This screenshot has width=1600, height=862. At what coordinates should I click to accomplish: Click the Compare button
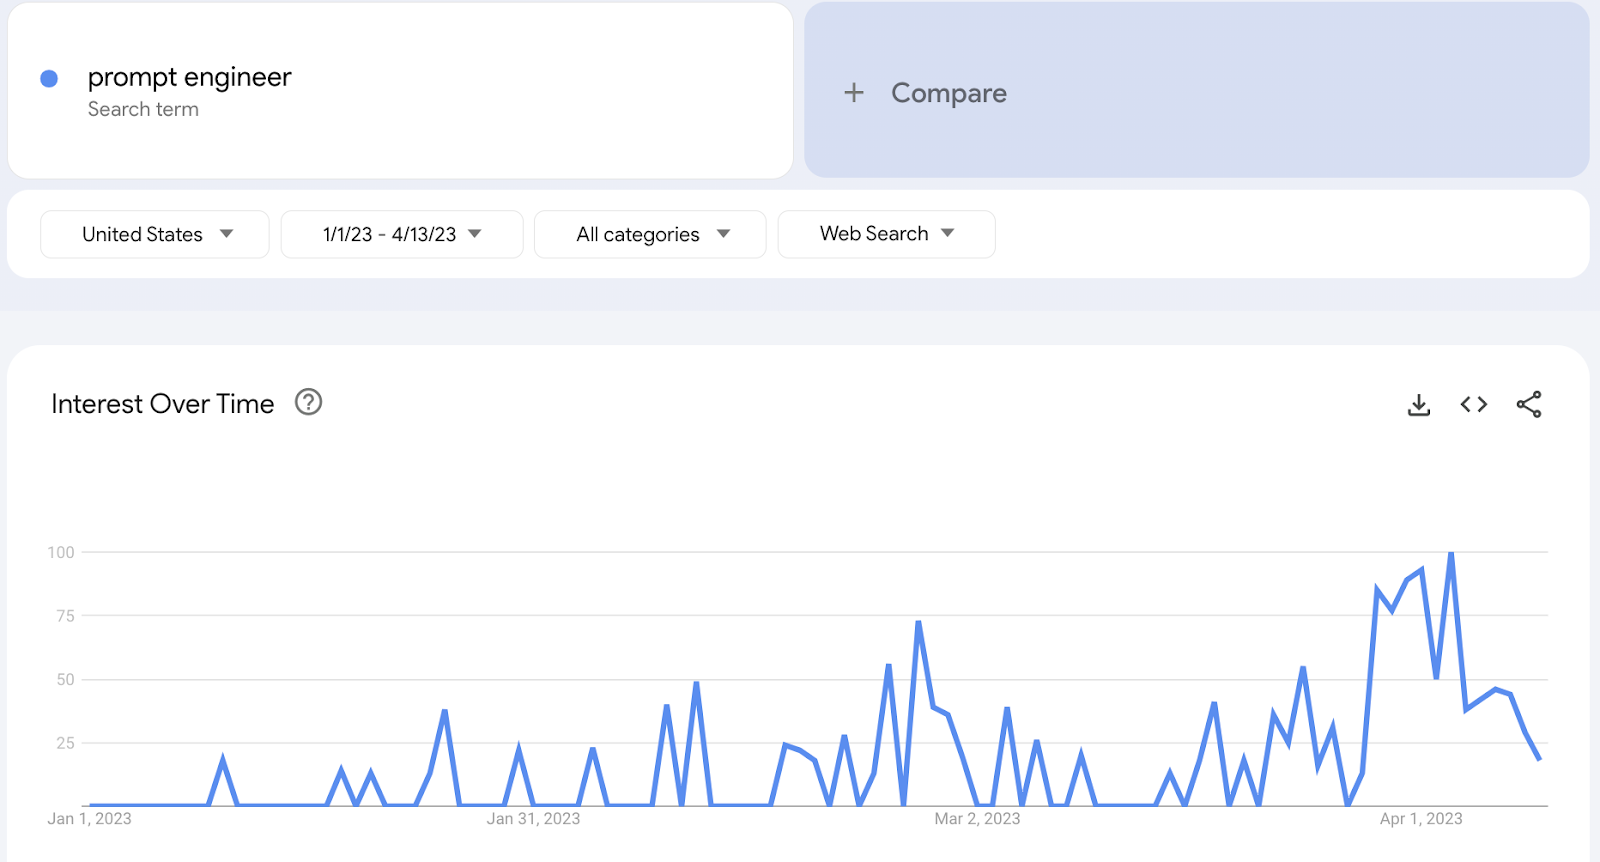(x=949, y=93)
